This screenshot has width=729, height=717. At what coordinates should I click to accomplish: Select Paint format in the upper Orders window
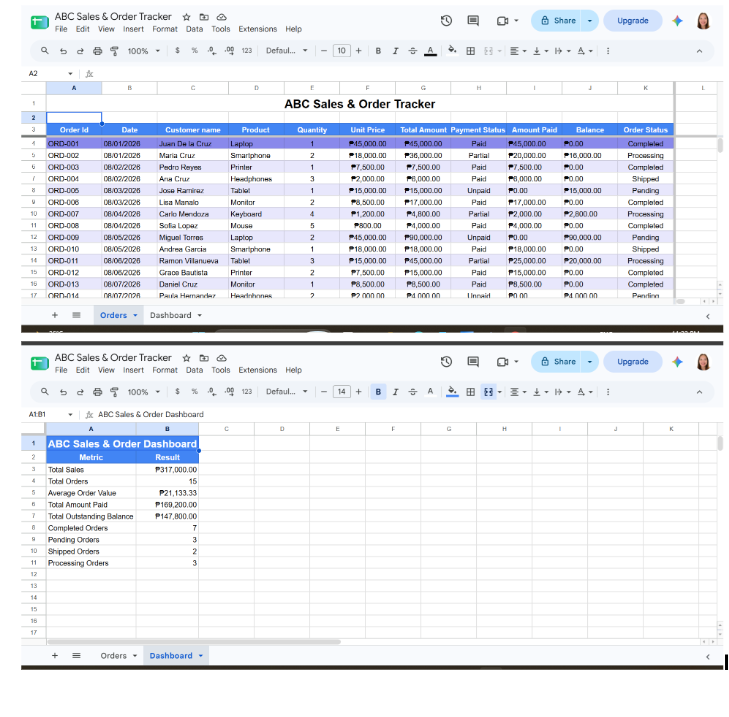tap(114, 51)
